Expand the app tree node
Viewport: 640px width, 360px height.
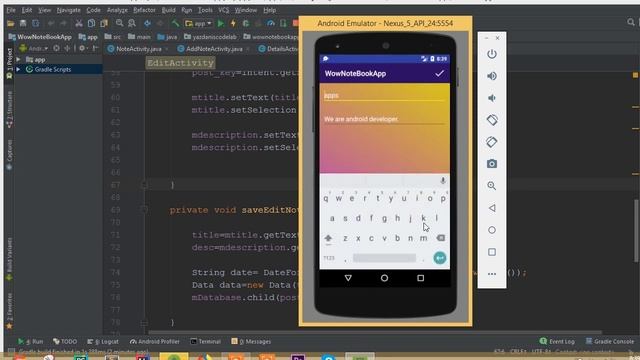(x=18, y=60)
